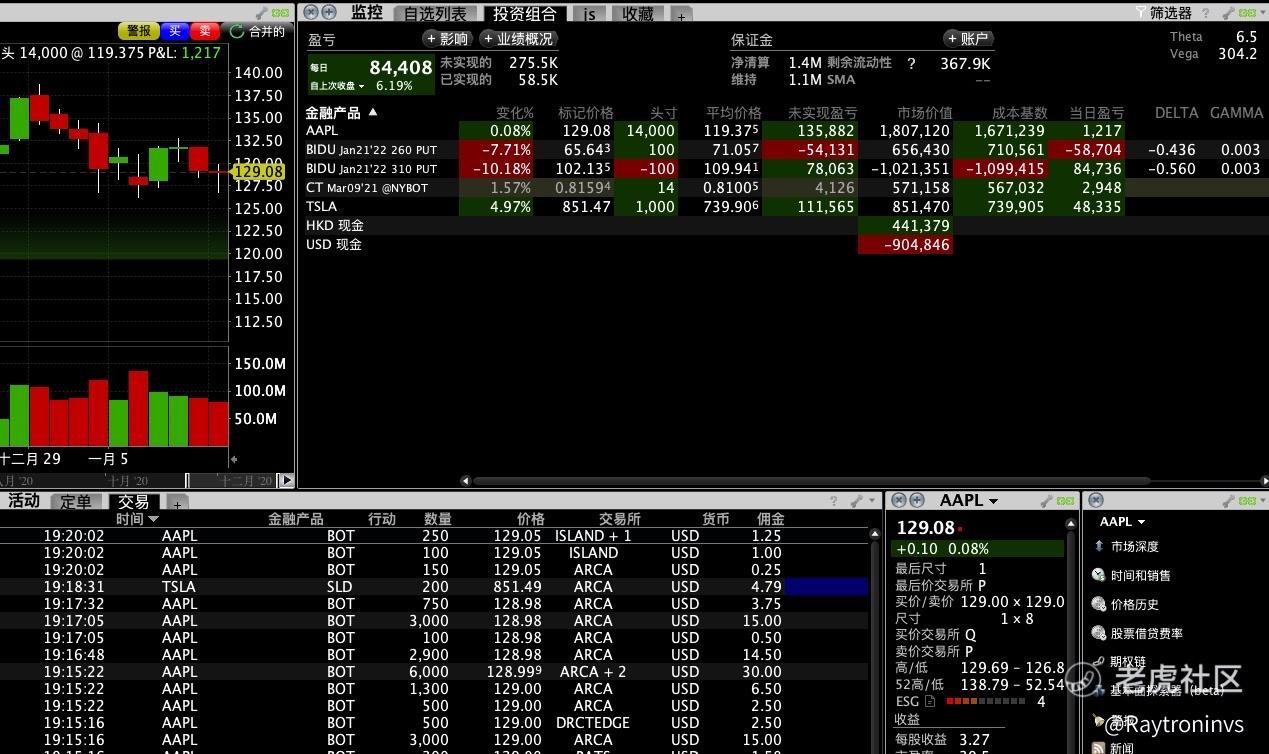This screenshot has height=754, width=1269.
Task: Expand the 业绩概况 performance section
Action: coord(518,39)
